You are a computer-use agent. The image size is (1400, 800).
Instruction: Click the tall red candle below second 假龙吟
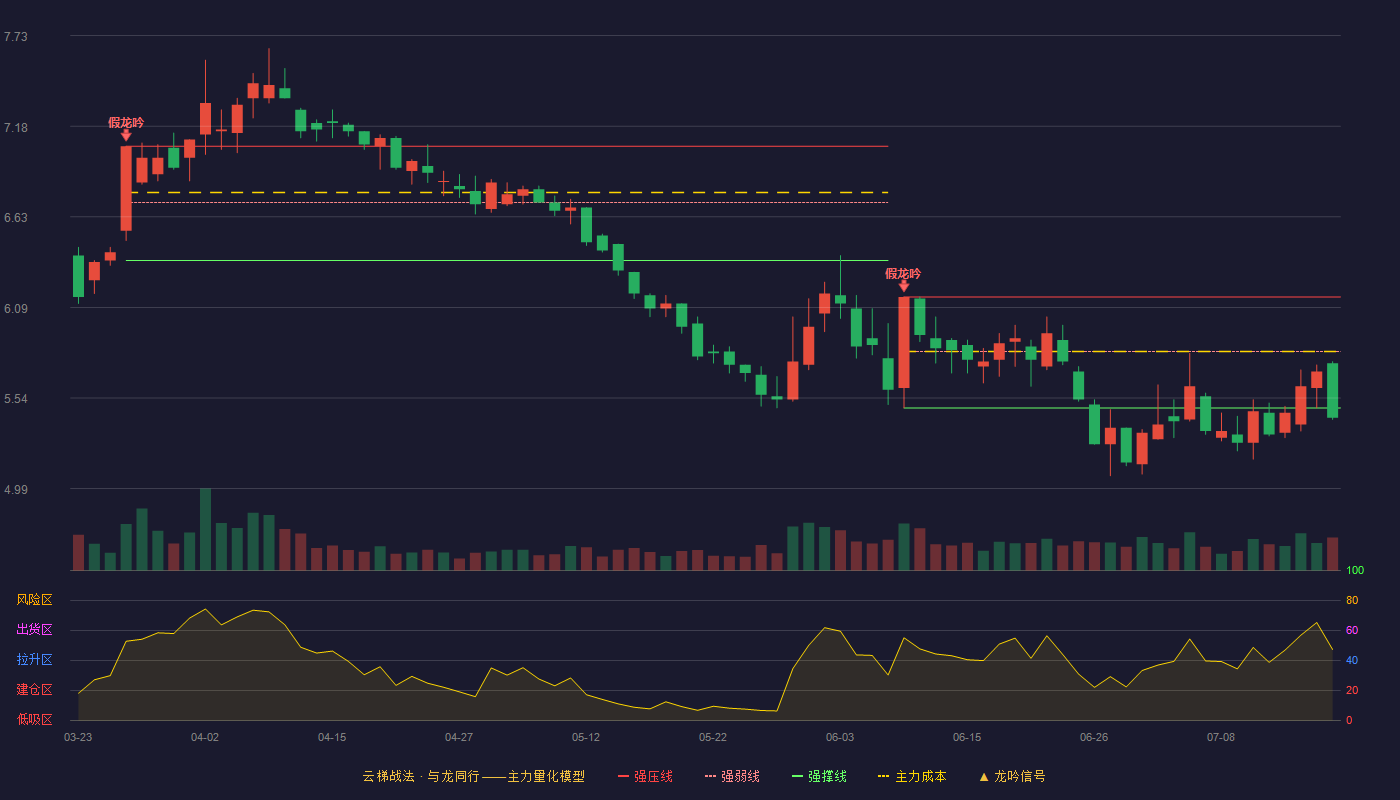(x=904, y=342)
